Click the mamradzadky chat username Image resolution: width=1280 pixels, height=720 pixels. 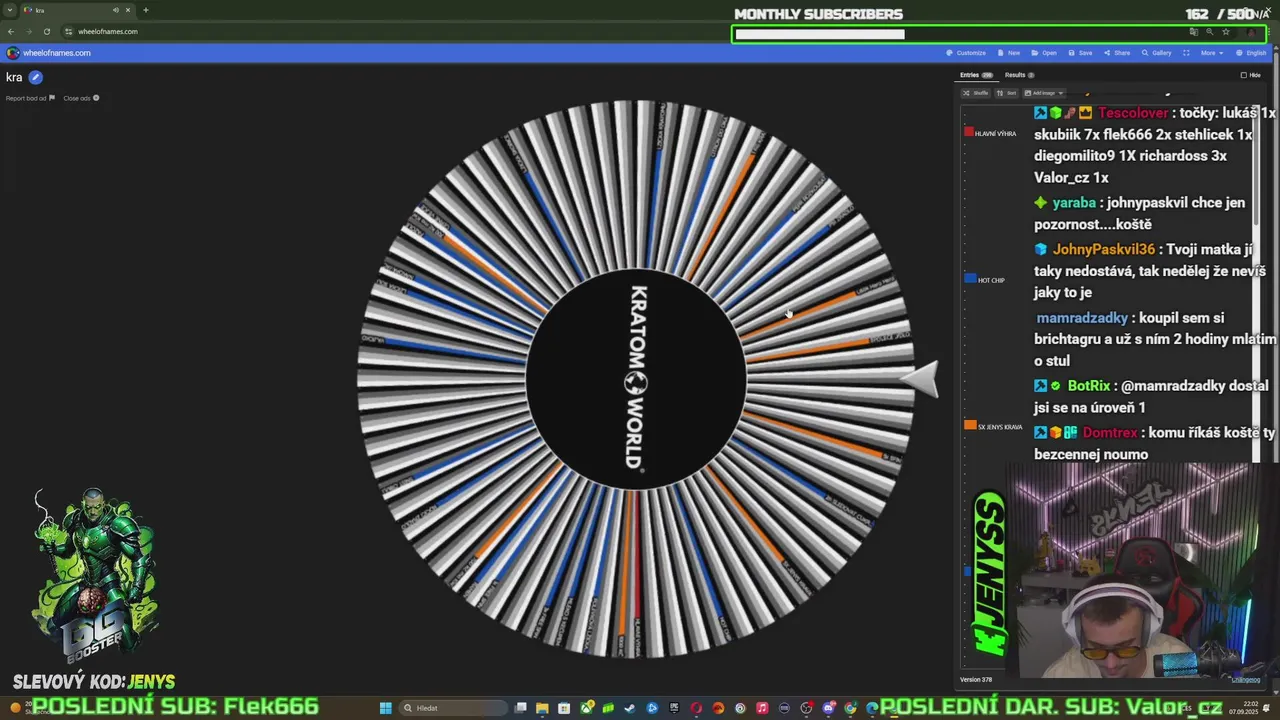pos(1082,318)
